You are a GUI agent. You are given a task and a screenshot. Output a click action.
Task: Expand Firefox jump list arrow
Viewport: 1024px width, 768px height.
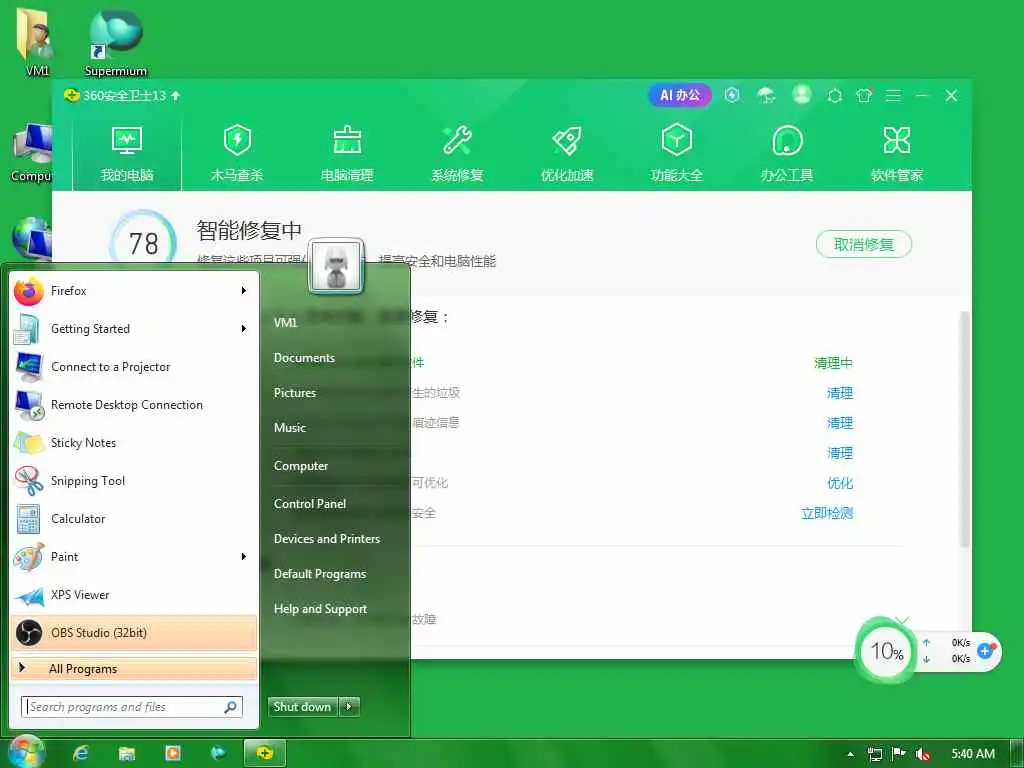coord(244,291)
